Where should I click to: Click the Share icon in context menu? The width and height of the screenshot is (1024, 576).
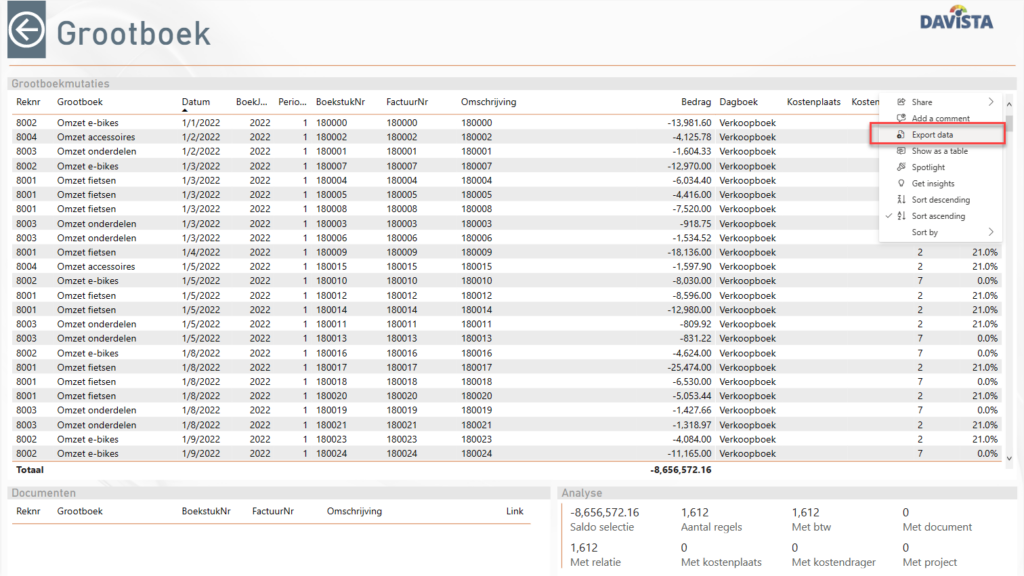(901, 102)
